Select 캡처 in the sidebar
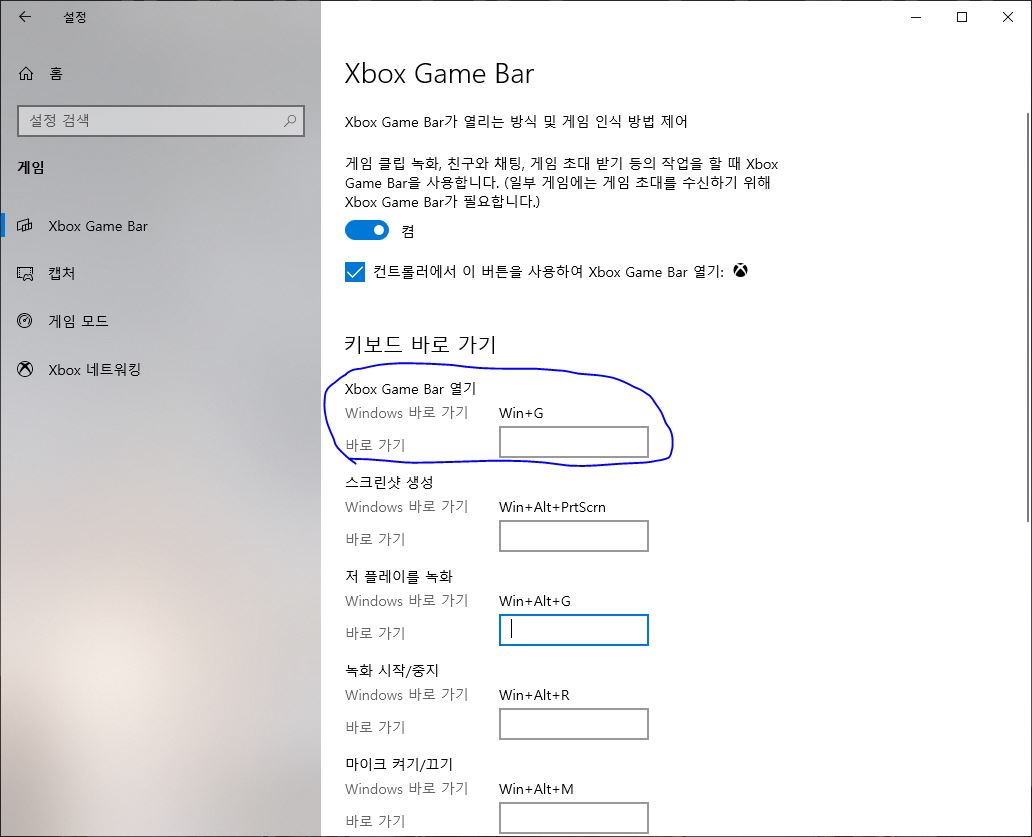Viewport: 1032px width, 837px height. click(x=160, y=273)
